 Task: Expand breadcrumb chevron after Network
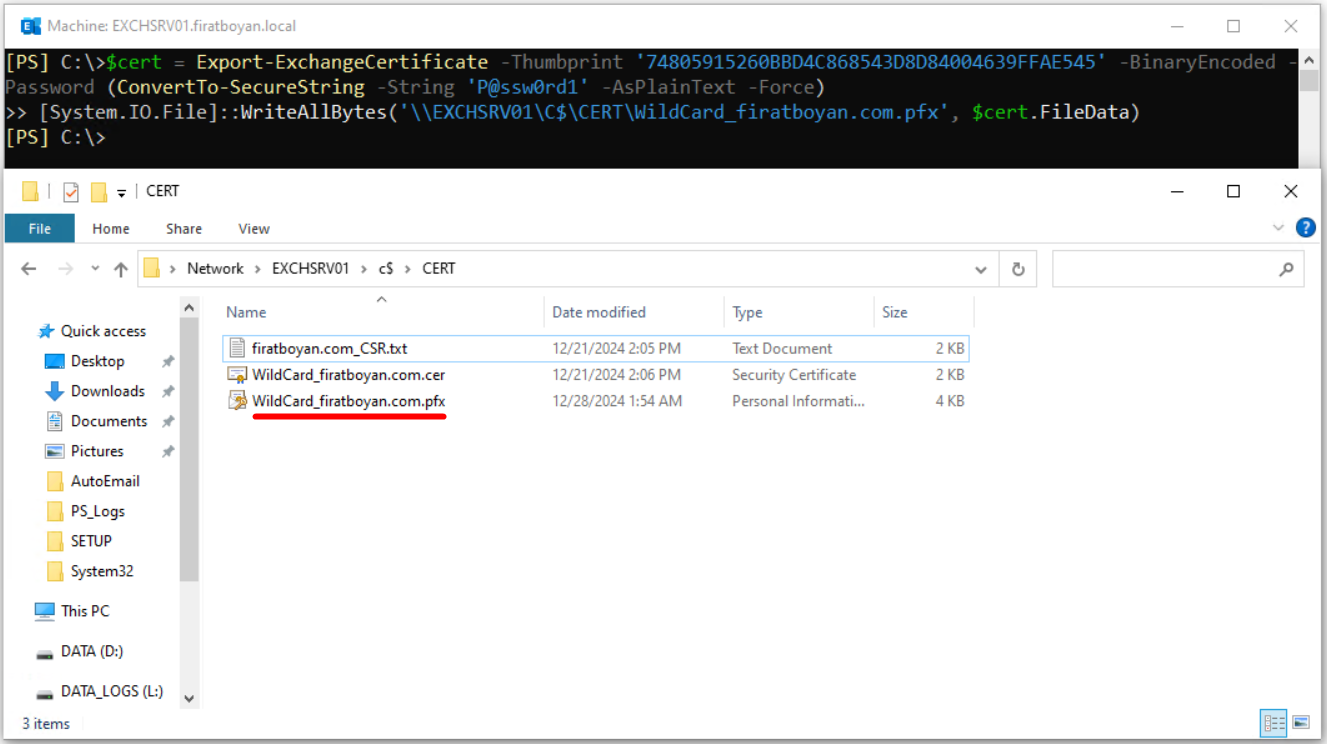coord(258,269)
